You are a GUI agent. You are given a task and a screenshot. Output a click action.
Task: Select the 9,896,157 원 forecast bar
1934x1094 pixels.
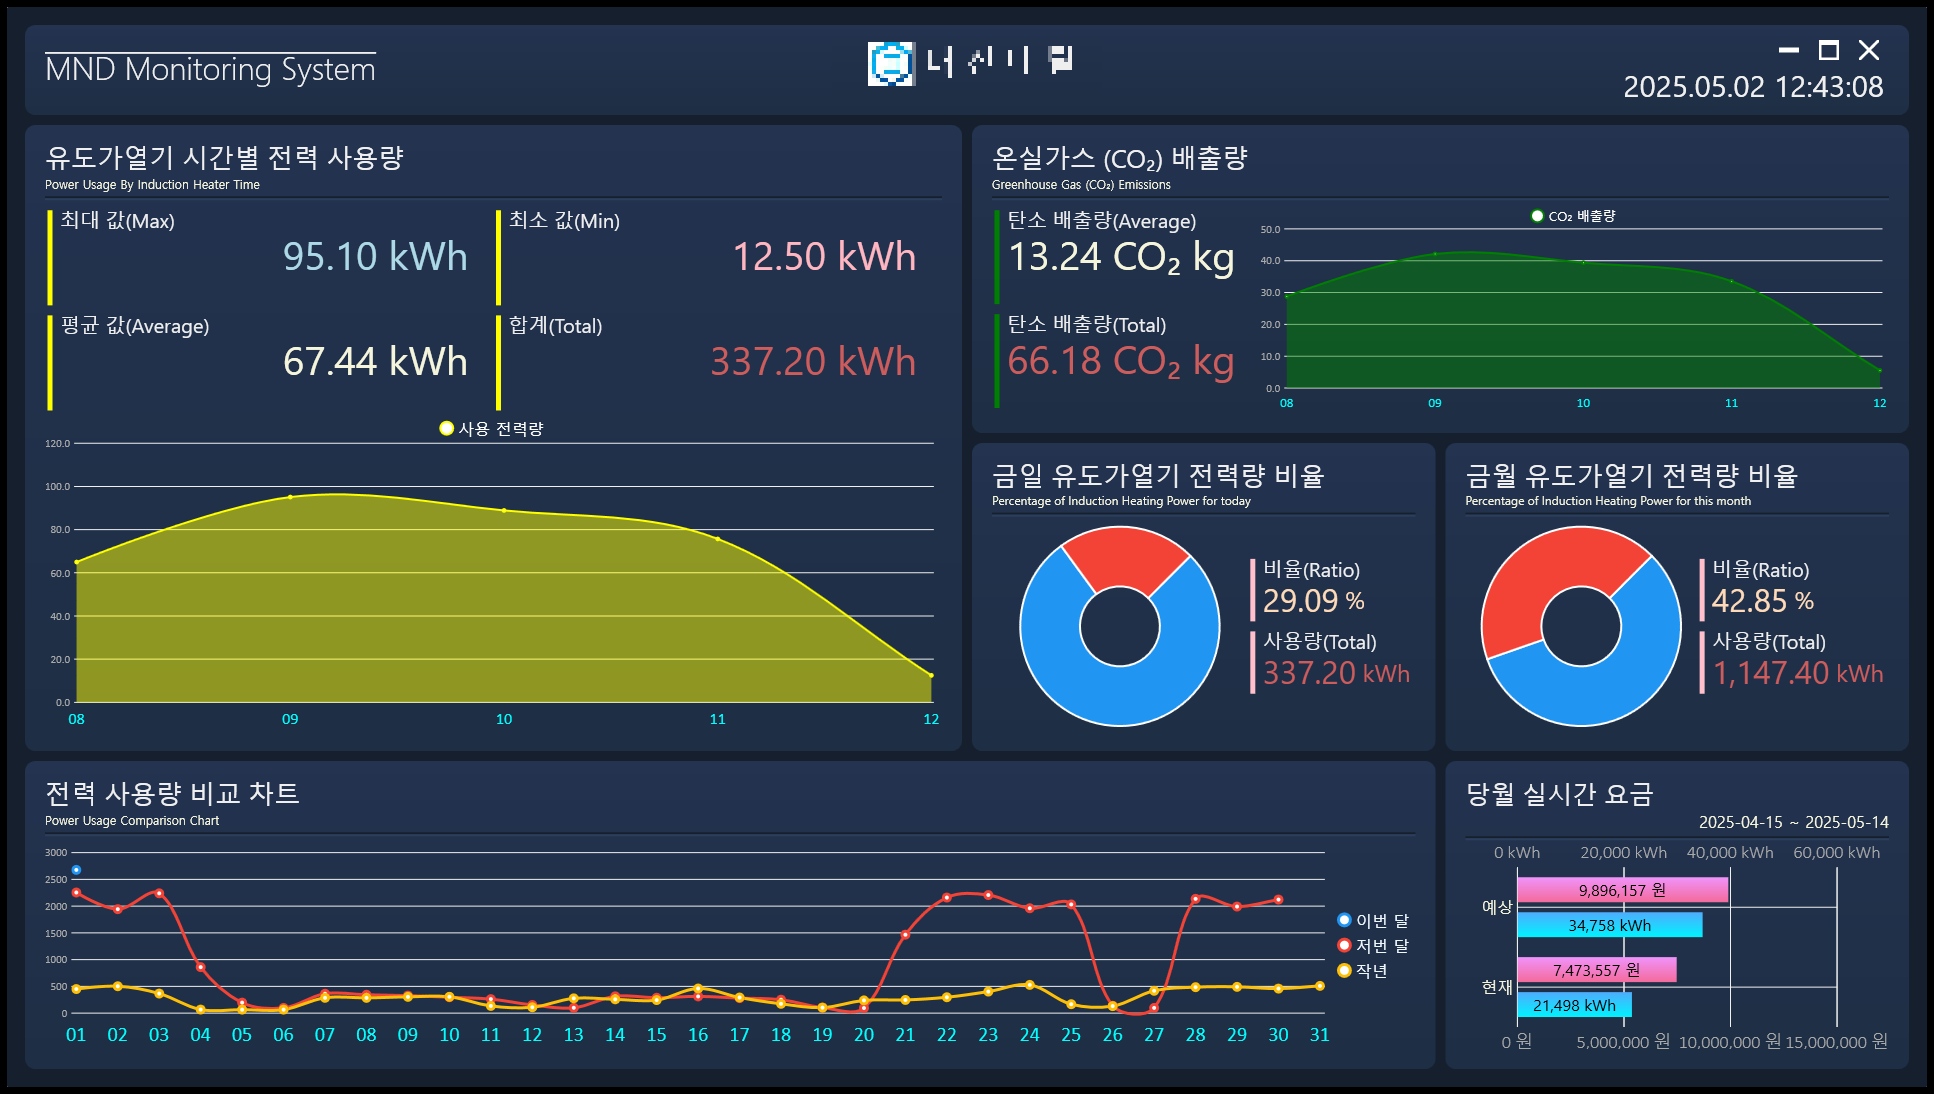(x=1622, y=890)
